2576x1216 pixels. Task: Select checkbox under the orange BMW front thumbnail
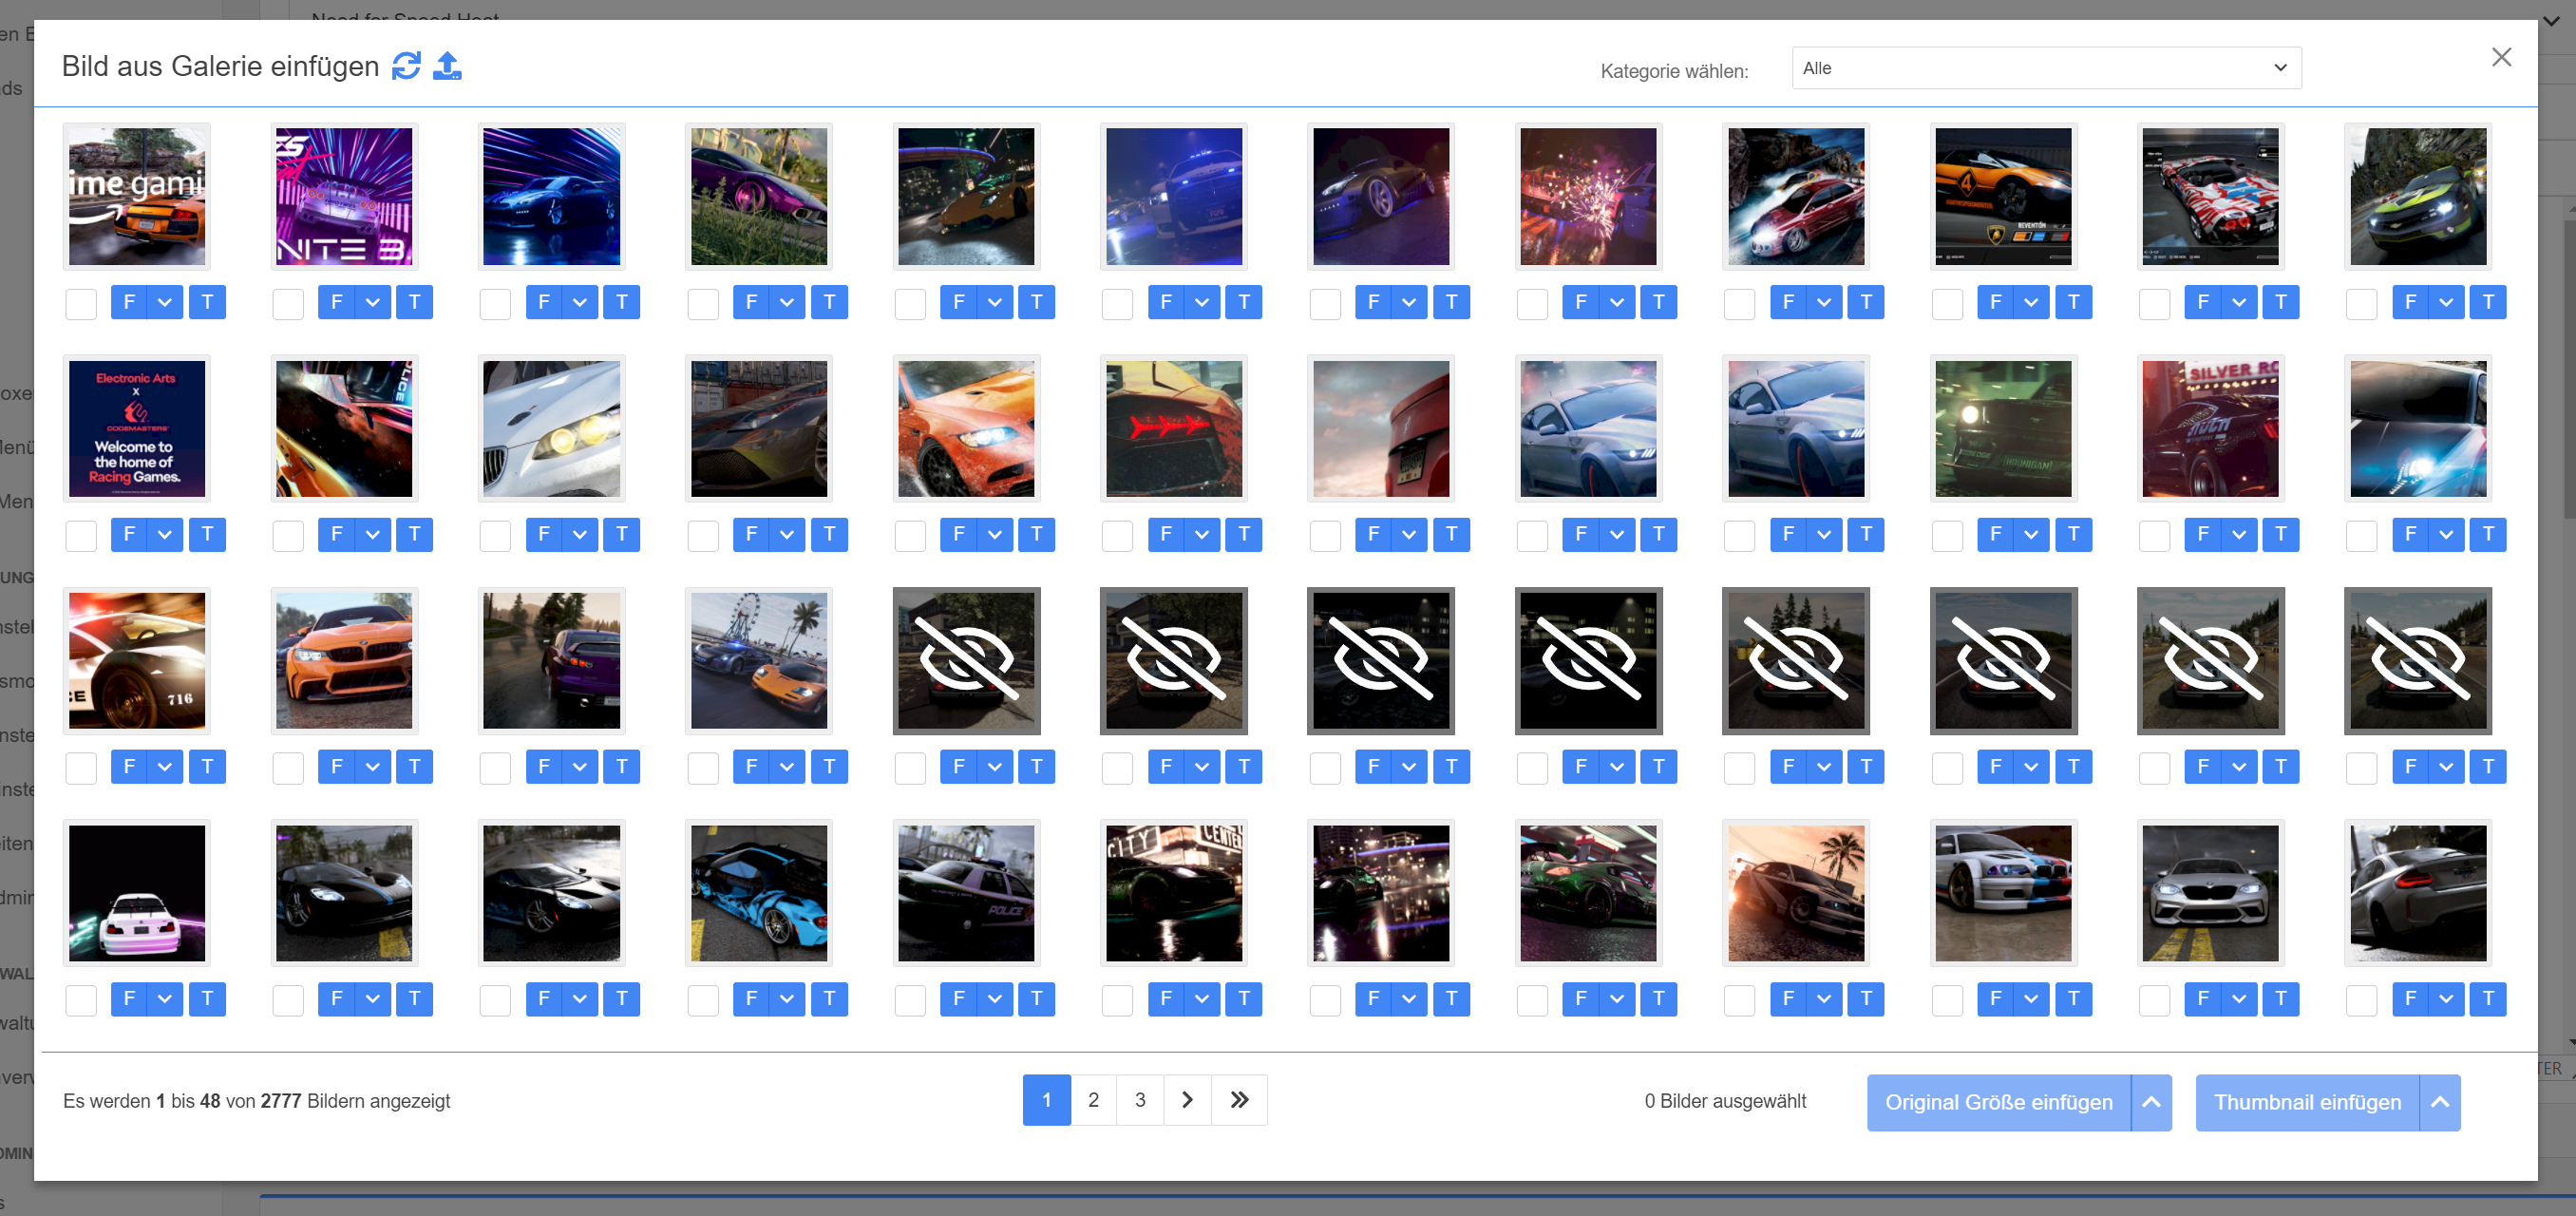tap(288, 768)
